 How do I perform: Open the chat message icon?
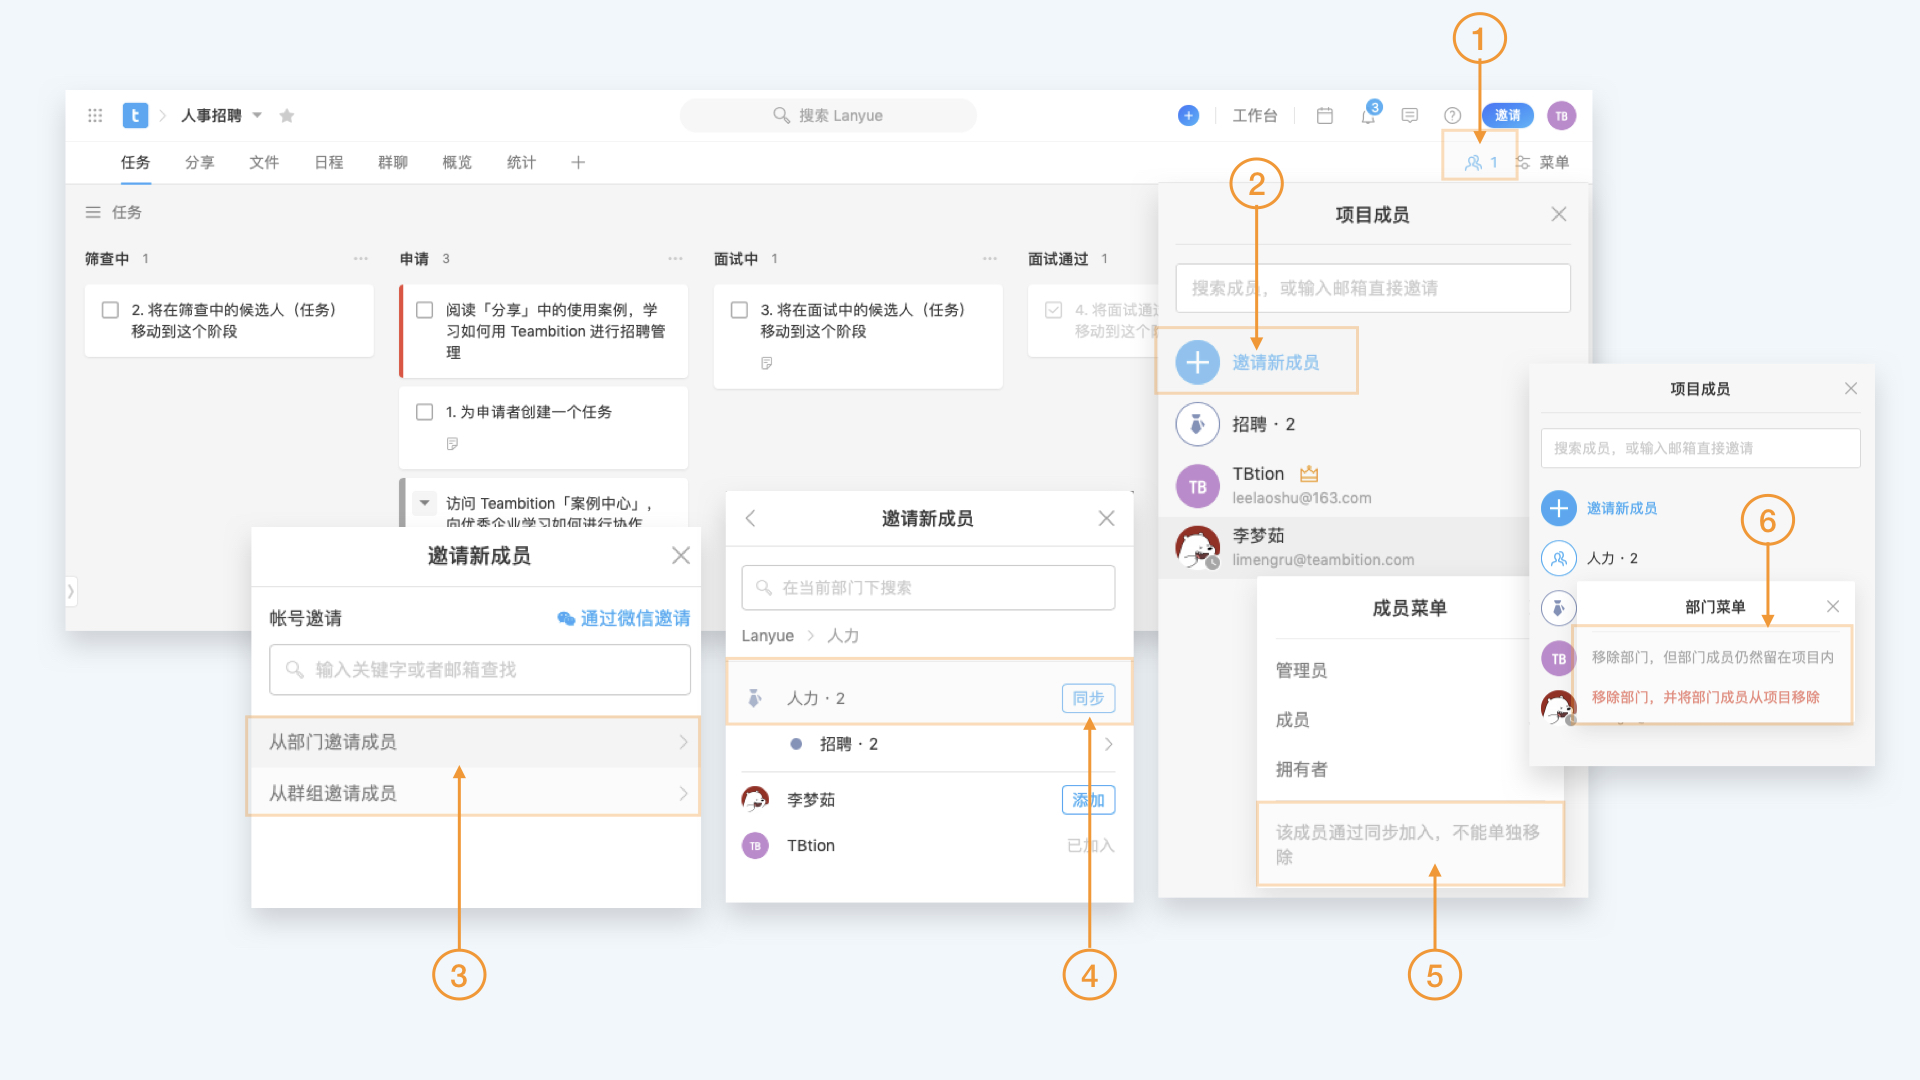pos(1410,116)
